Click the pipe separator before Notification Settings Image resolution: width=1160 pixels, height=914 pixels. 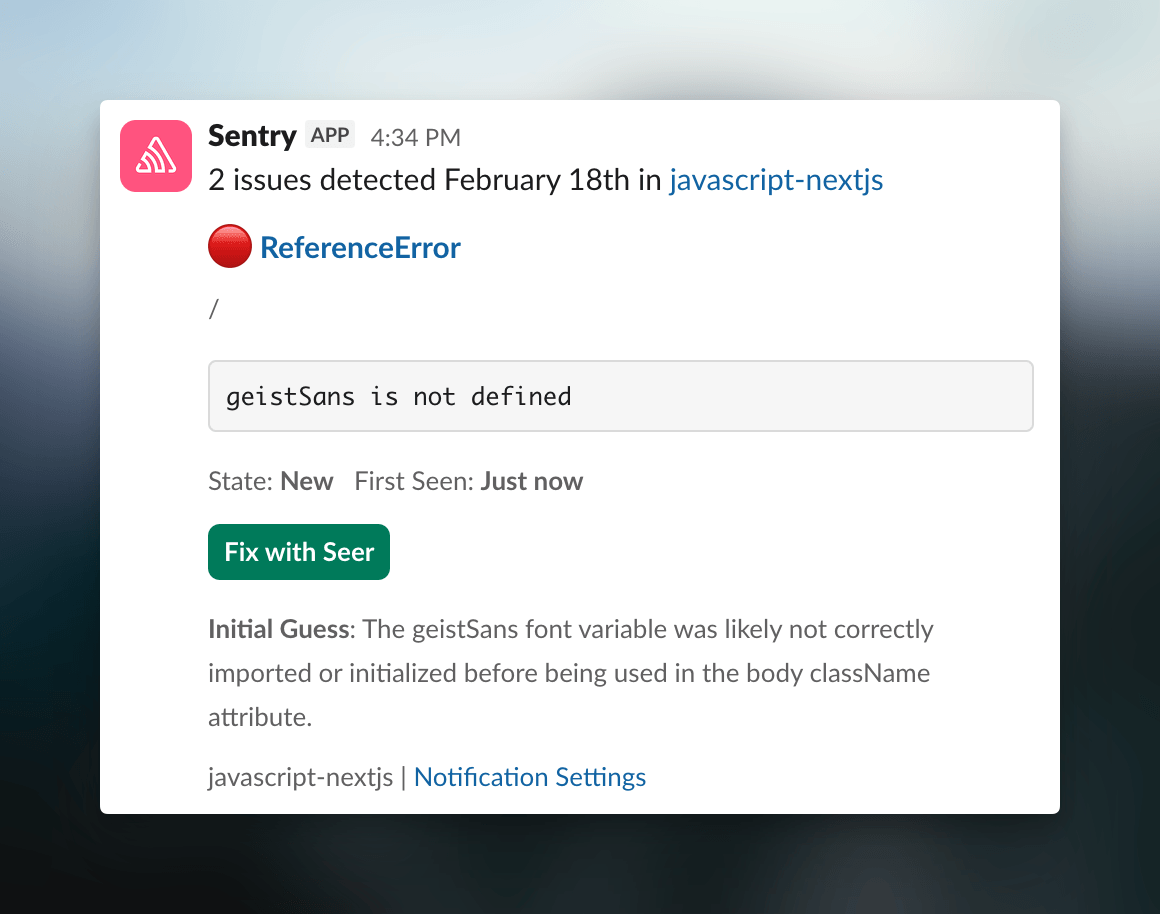click(403, 777)
